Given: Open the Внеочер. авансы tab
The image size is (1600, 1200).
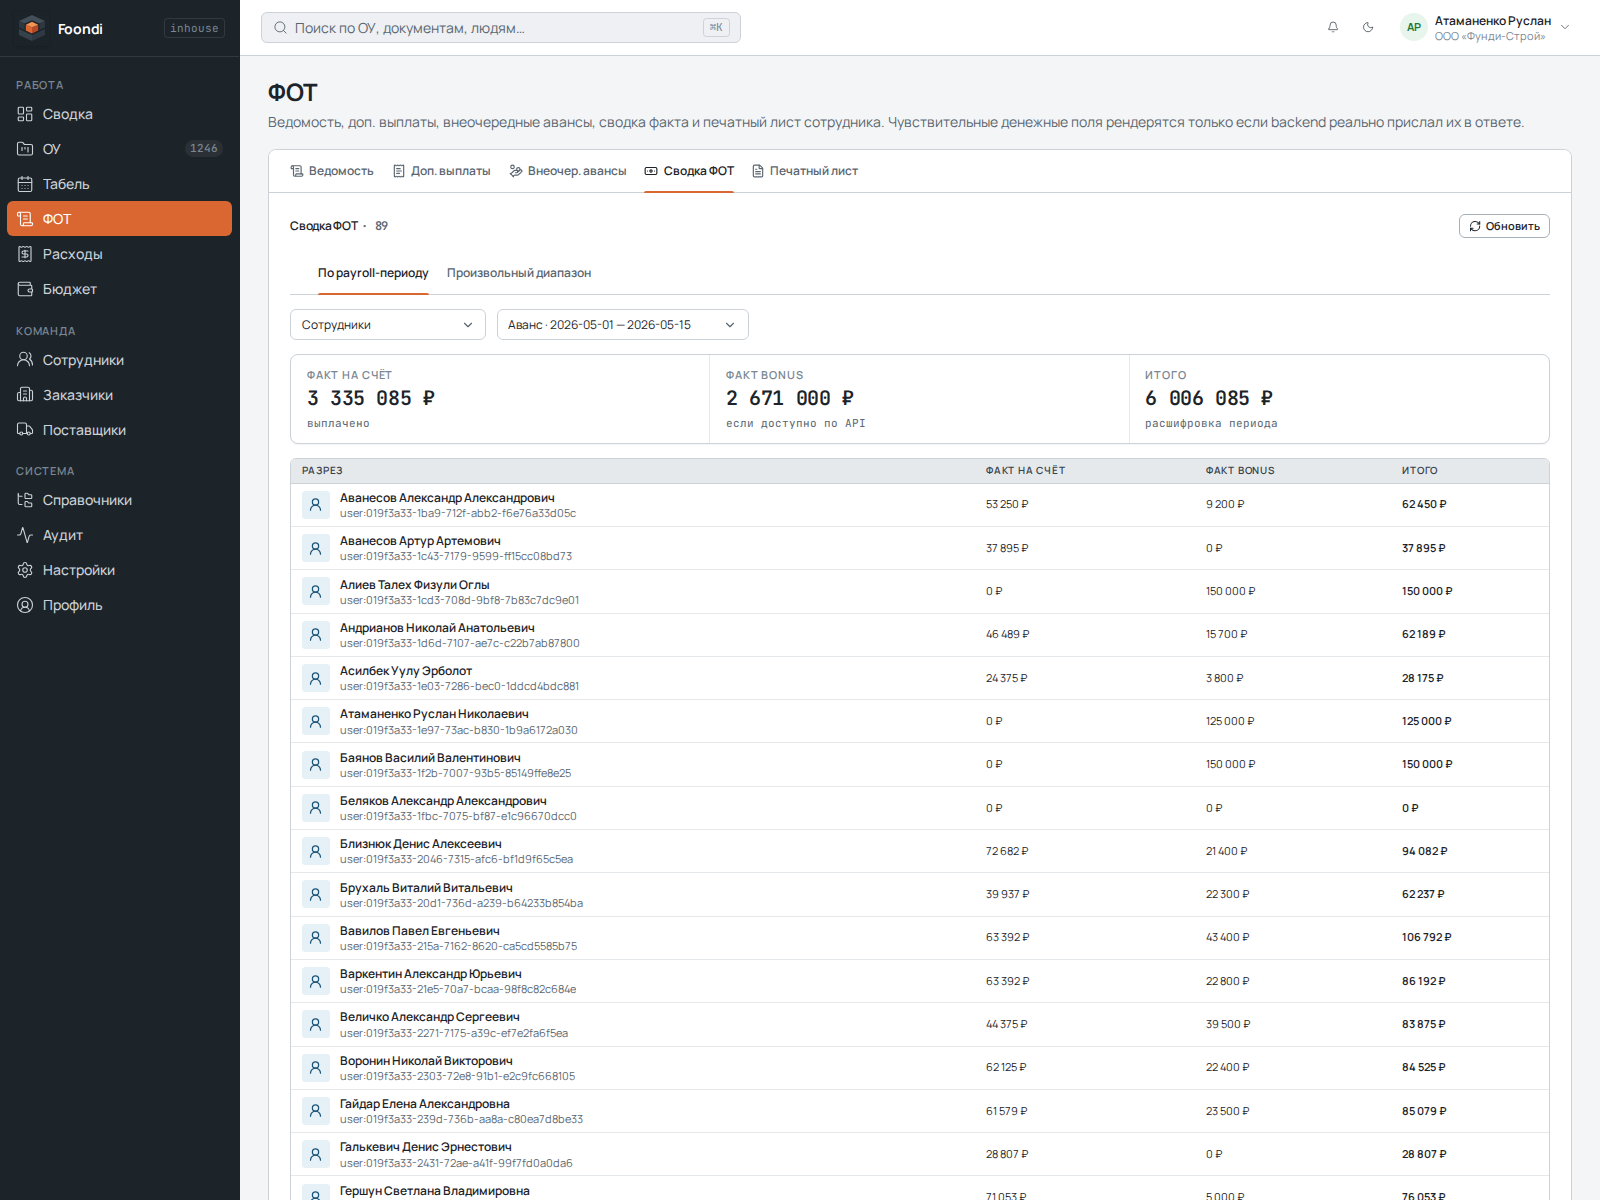Looking at the screenshot, I should click(x=568, y=171).
